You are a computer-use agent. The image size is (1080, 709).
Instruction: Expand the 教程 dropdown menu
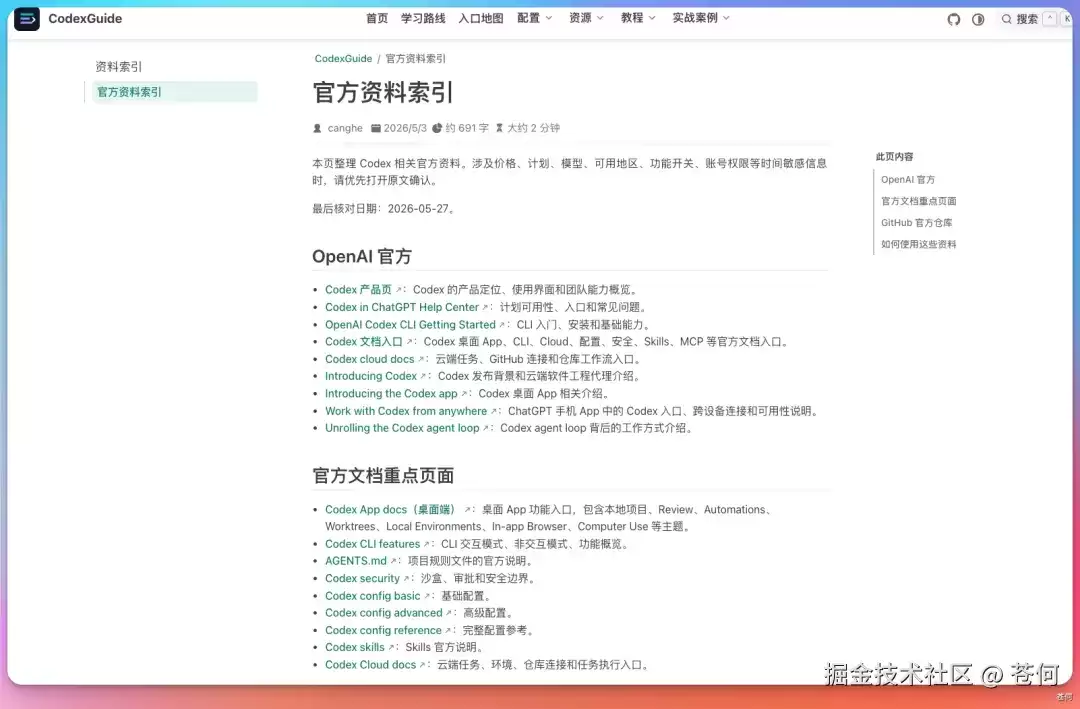click(x=638, y=18)
